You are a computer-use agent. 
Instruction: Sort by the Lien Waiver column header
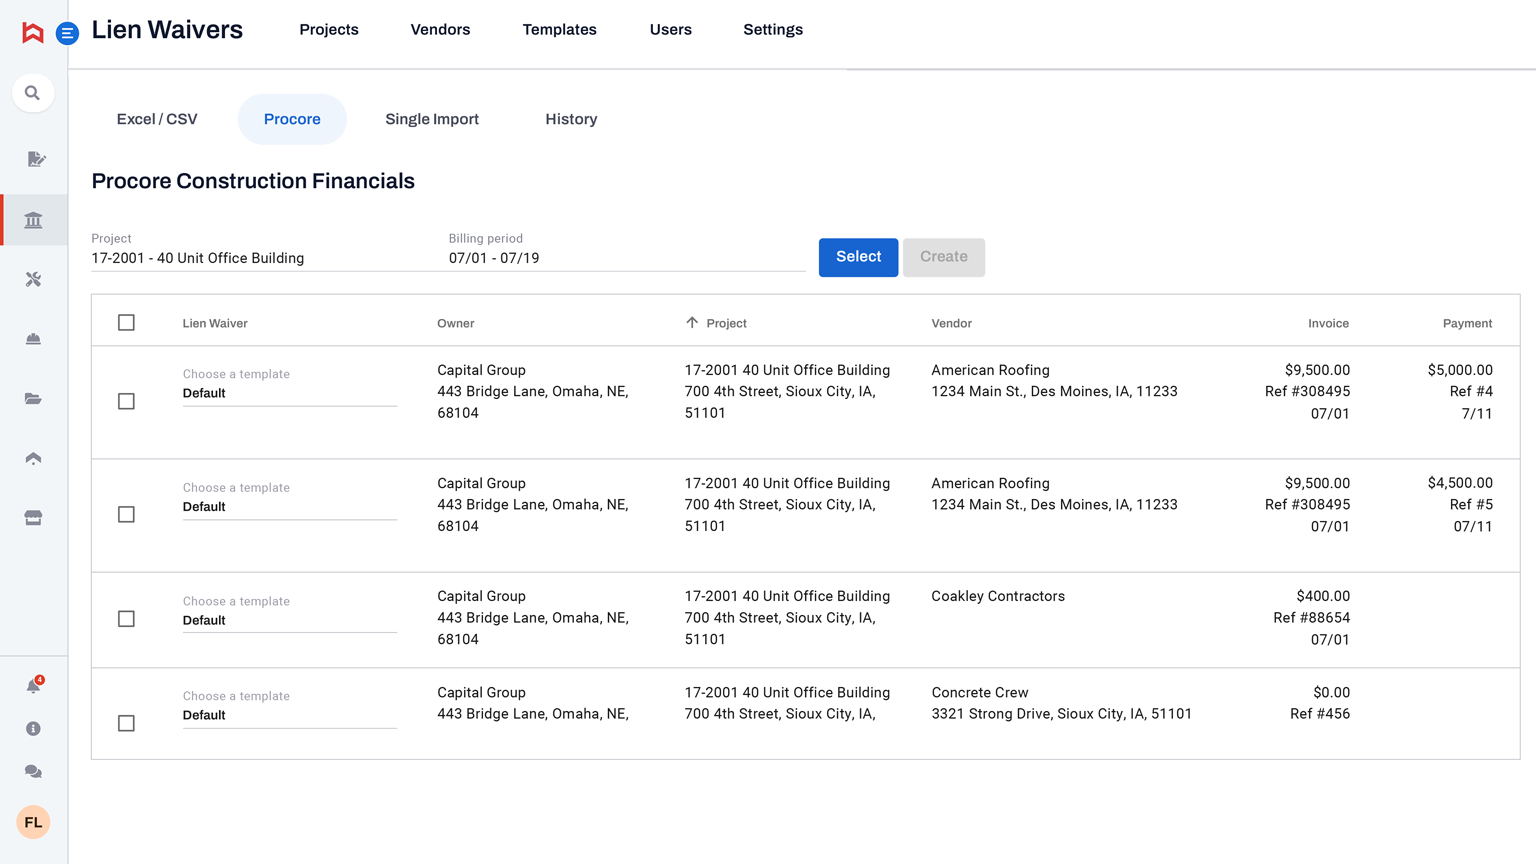[215, 323]
